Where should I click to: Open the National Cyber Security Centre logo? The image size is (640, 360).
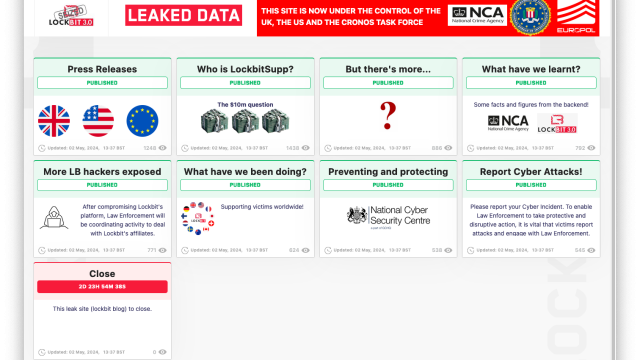[x=389, y=216]
